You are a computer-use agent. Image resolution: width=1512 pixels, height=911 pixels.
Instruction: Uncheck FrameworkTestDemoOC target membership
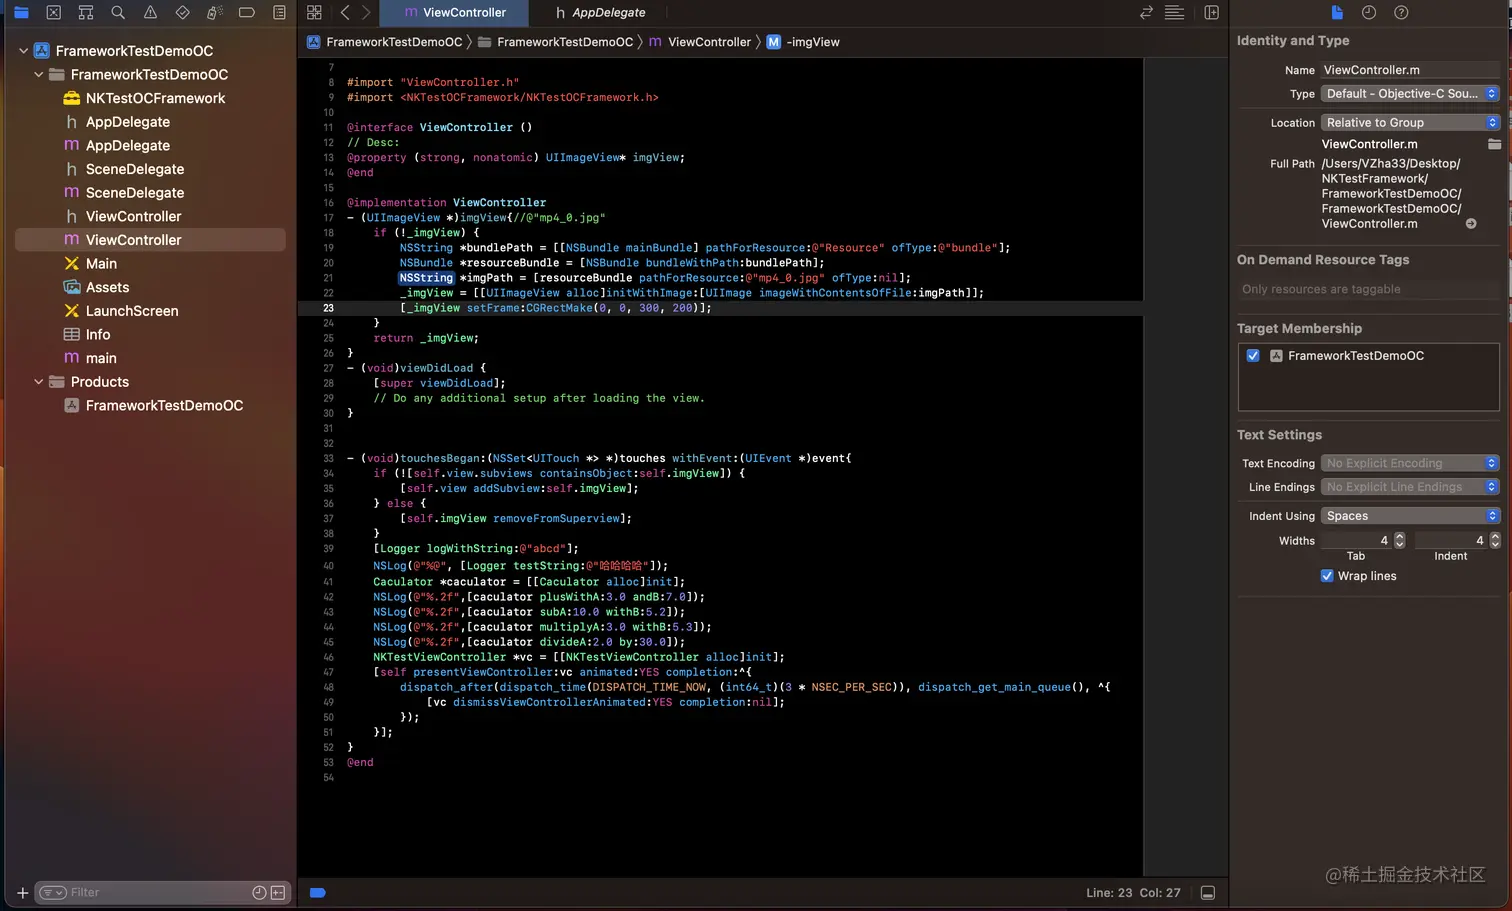pyautogui.click(x=1253, y=356)
